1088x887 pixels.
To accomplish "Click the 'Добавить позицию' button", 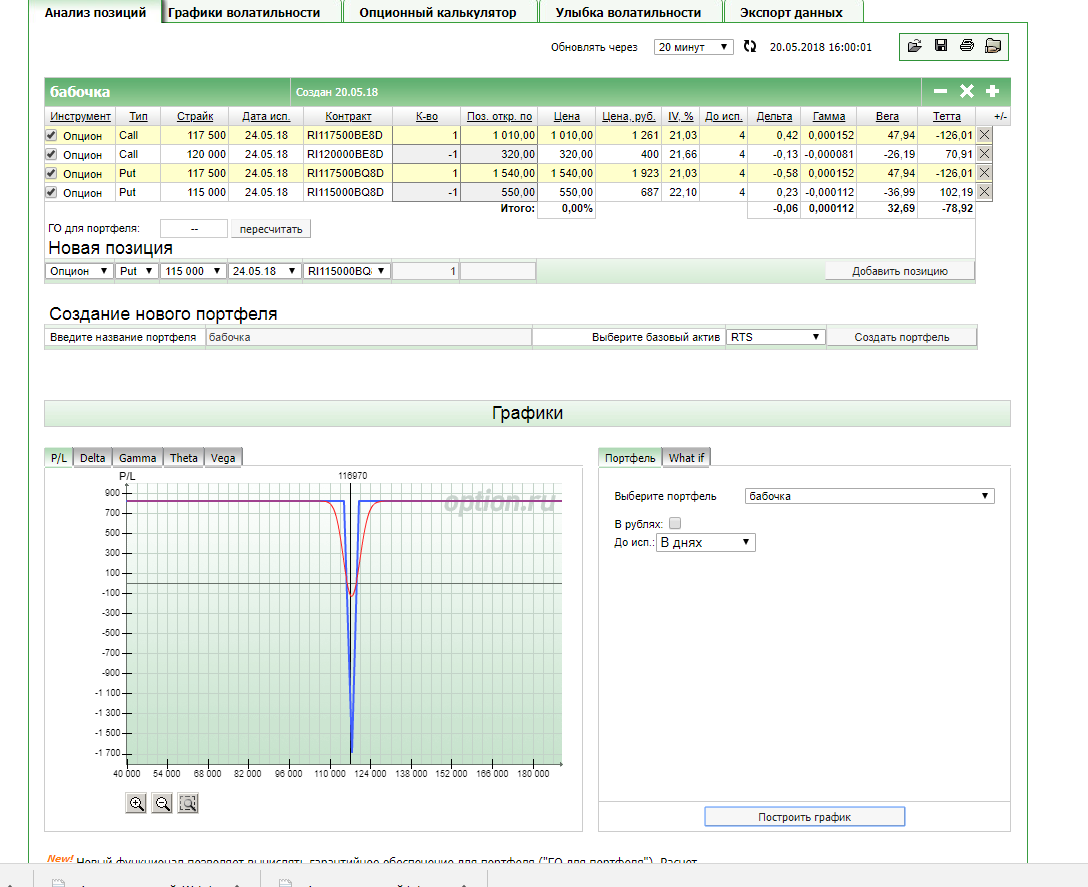I will click(899, 271).
